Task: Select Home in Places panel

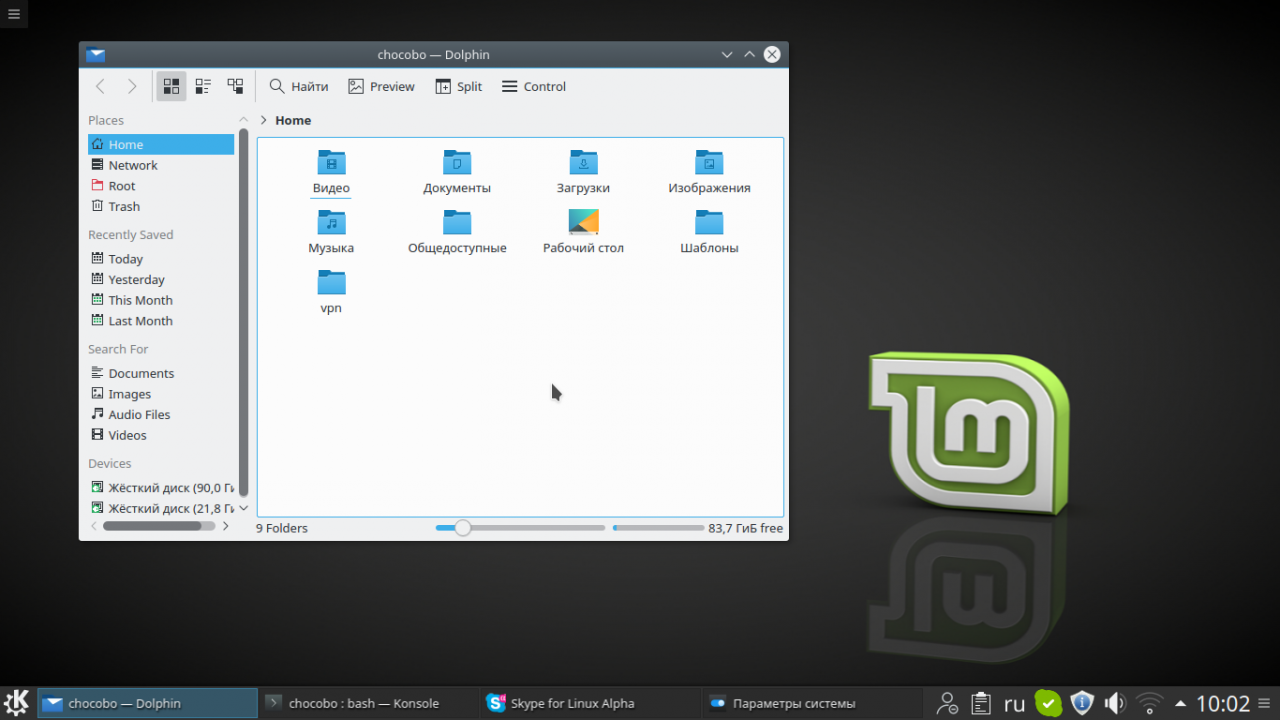Action: [x=161, y=145]
